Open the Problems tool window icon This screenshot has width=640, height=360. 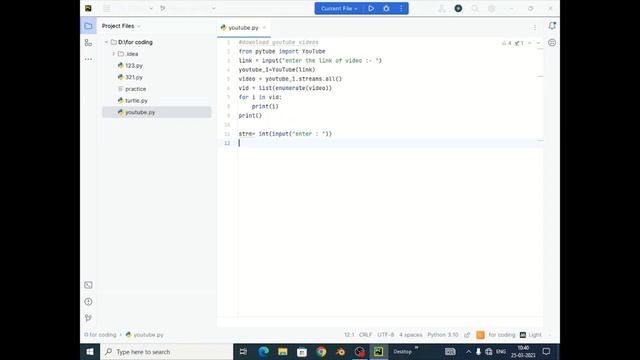(88, 302)
